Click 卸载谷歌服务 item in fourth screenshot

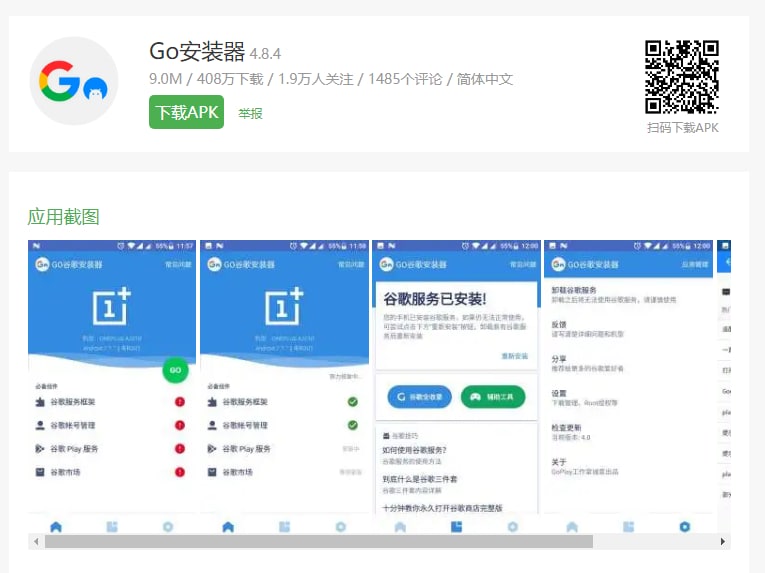[628, 295]
